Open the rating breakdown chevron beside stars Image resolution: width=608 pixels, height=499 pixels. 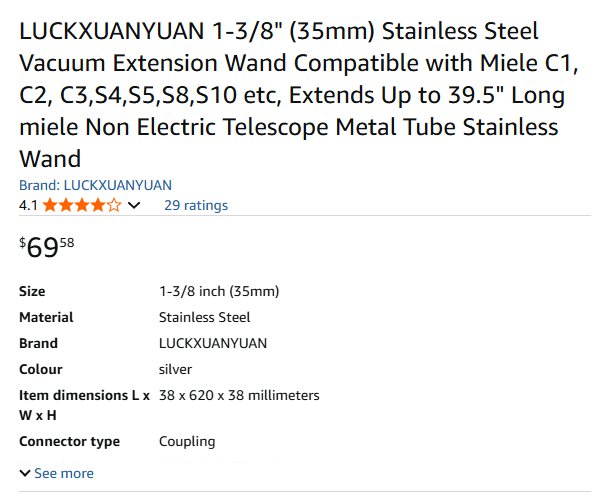click(135, 206)
